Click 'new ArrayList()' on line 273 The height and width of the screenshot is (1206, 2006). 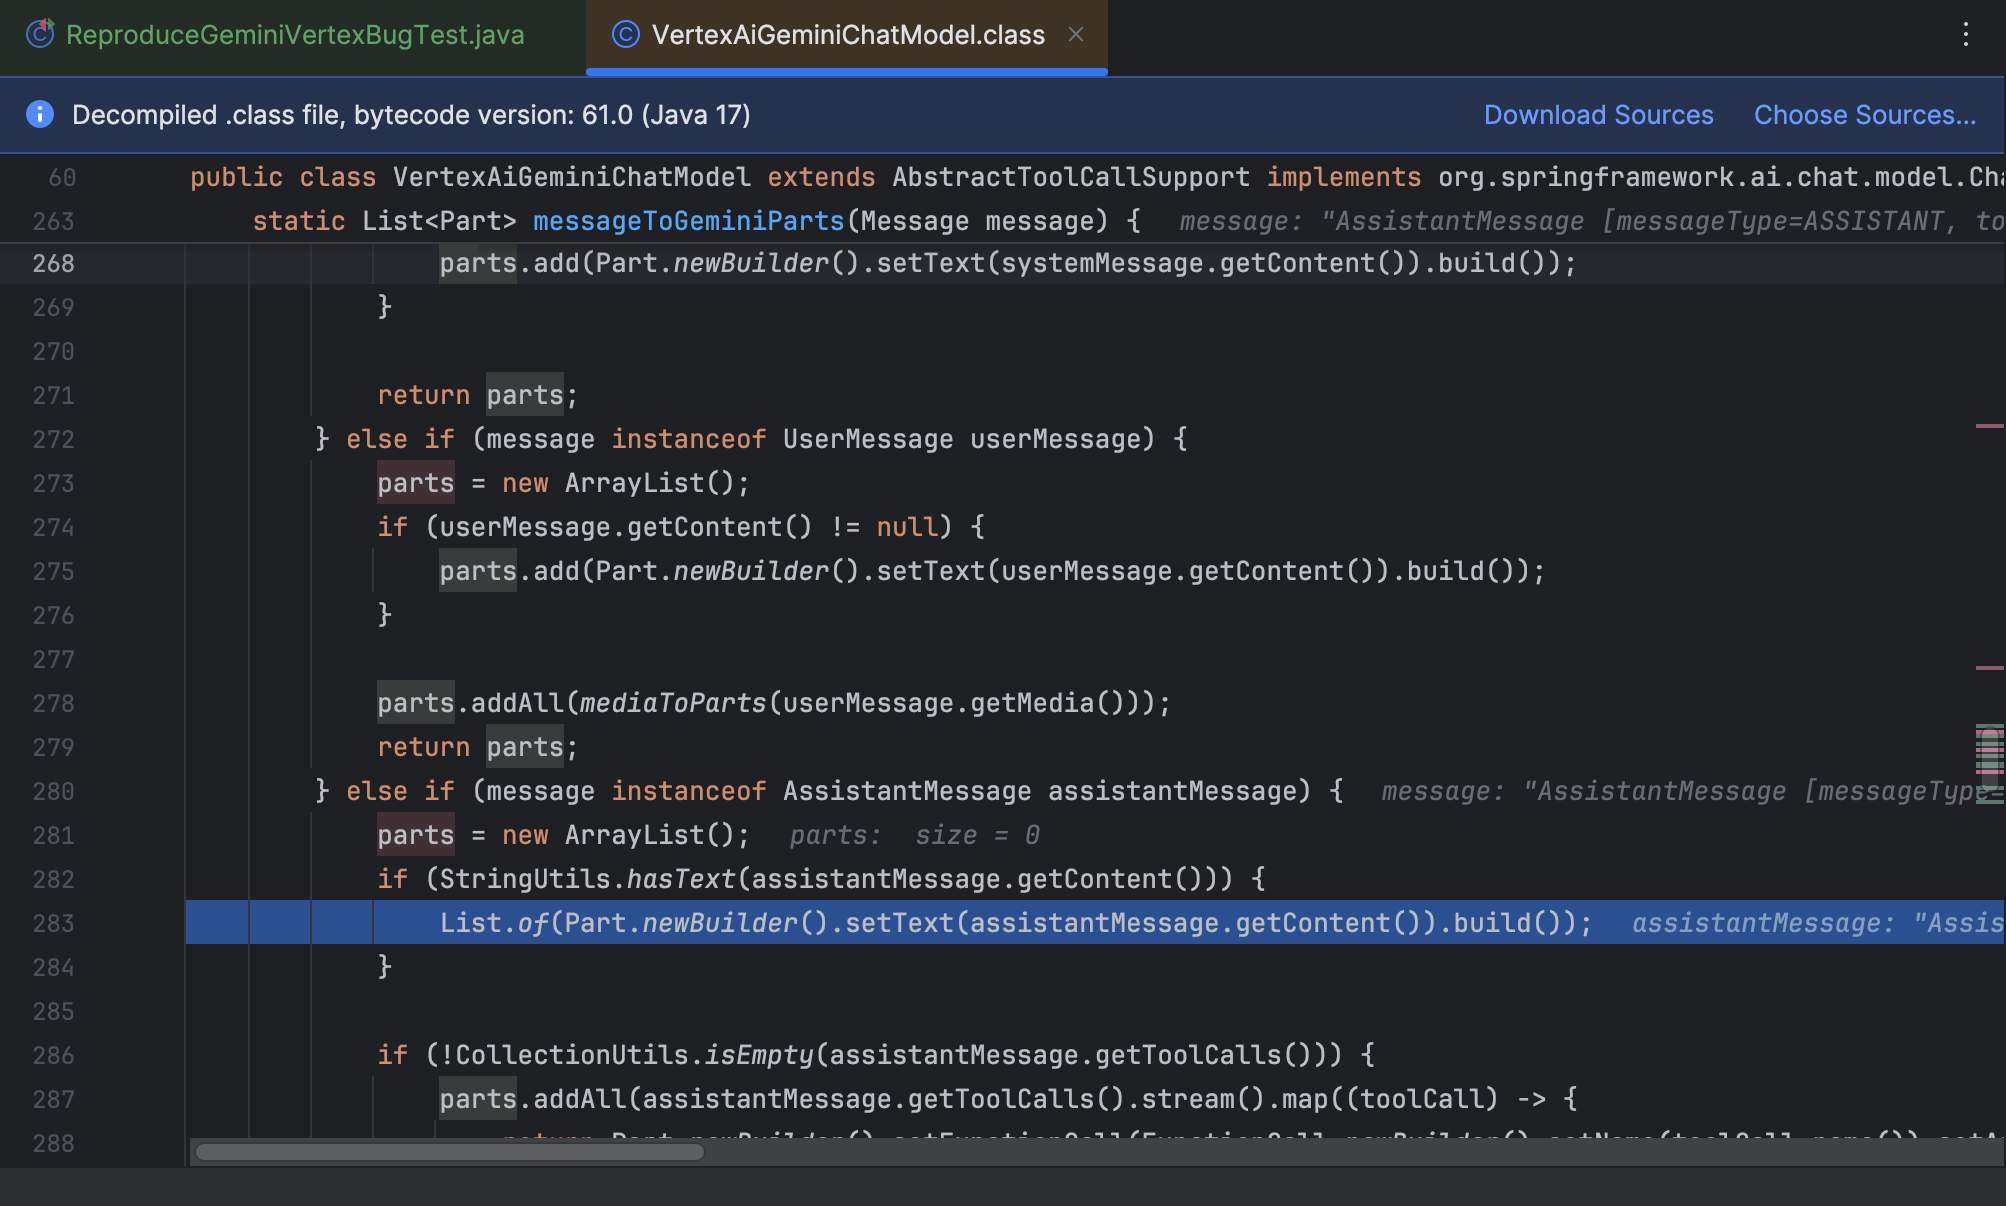(618, 483)
